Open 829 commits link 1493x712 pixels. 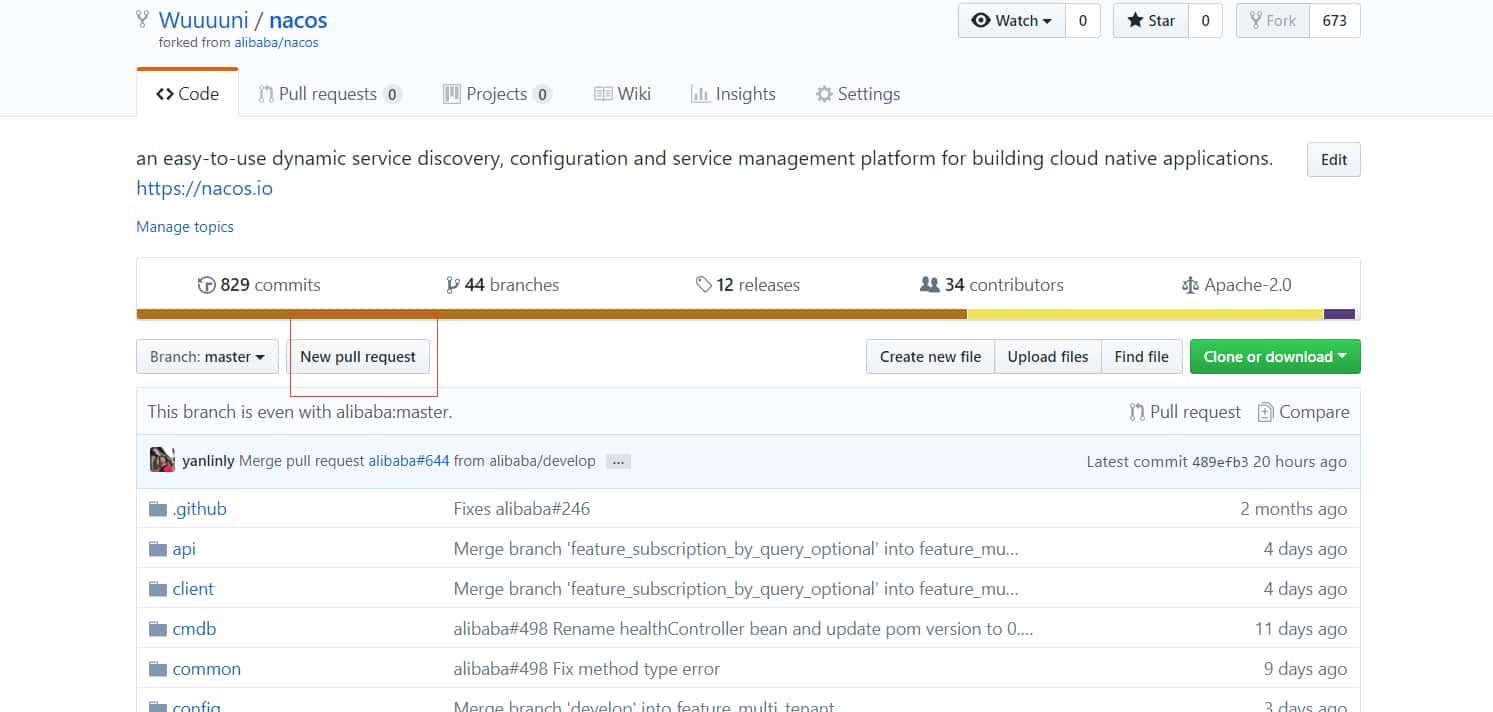[x=259, y=285]
